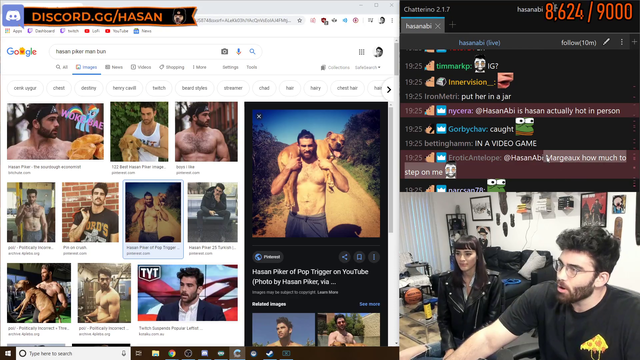Open Task View on the taskbar
The image size is (640, 360).
click(139, 353)
